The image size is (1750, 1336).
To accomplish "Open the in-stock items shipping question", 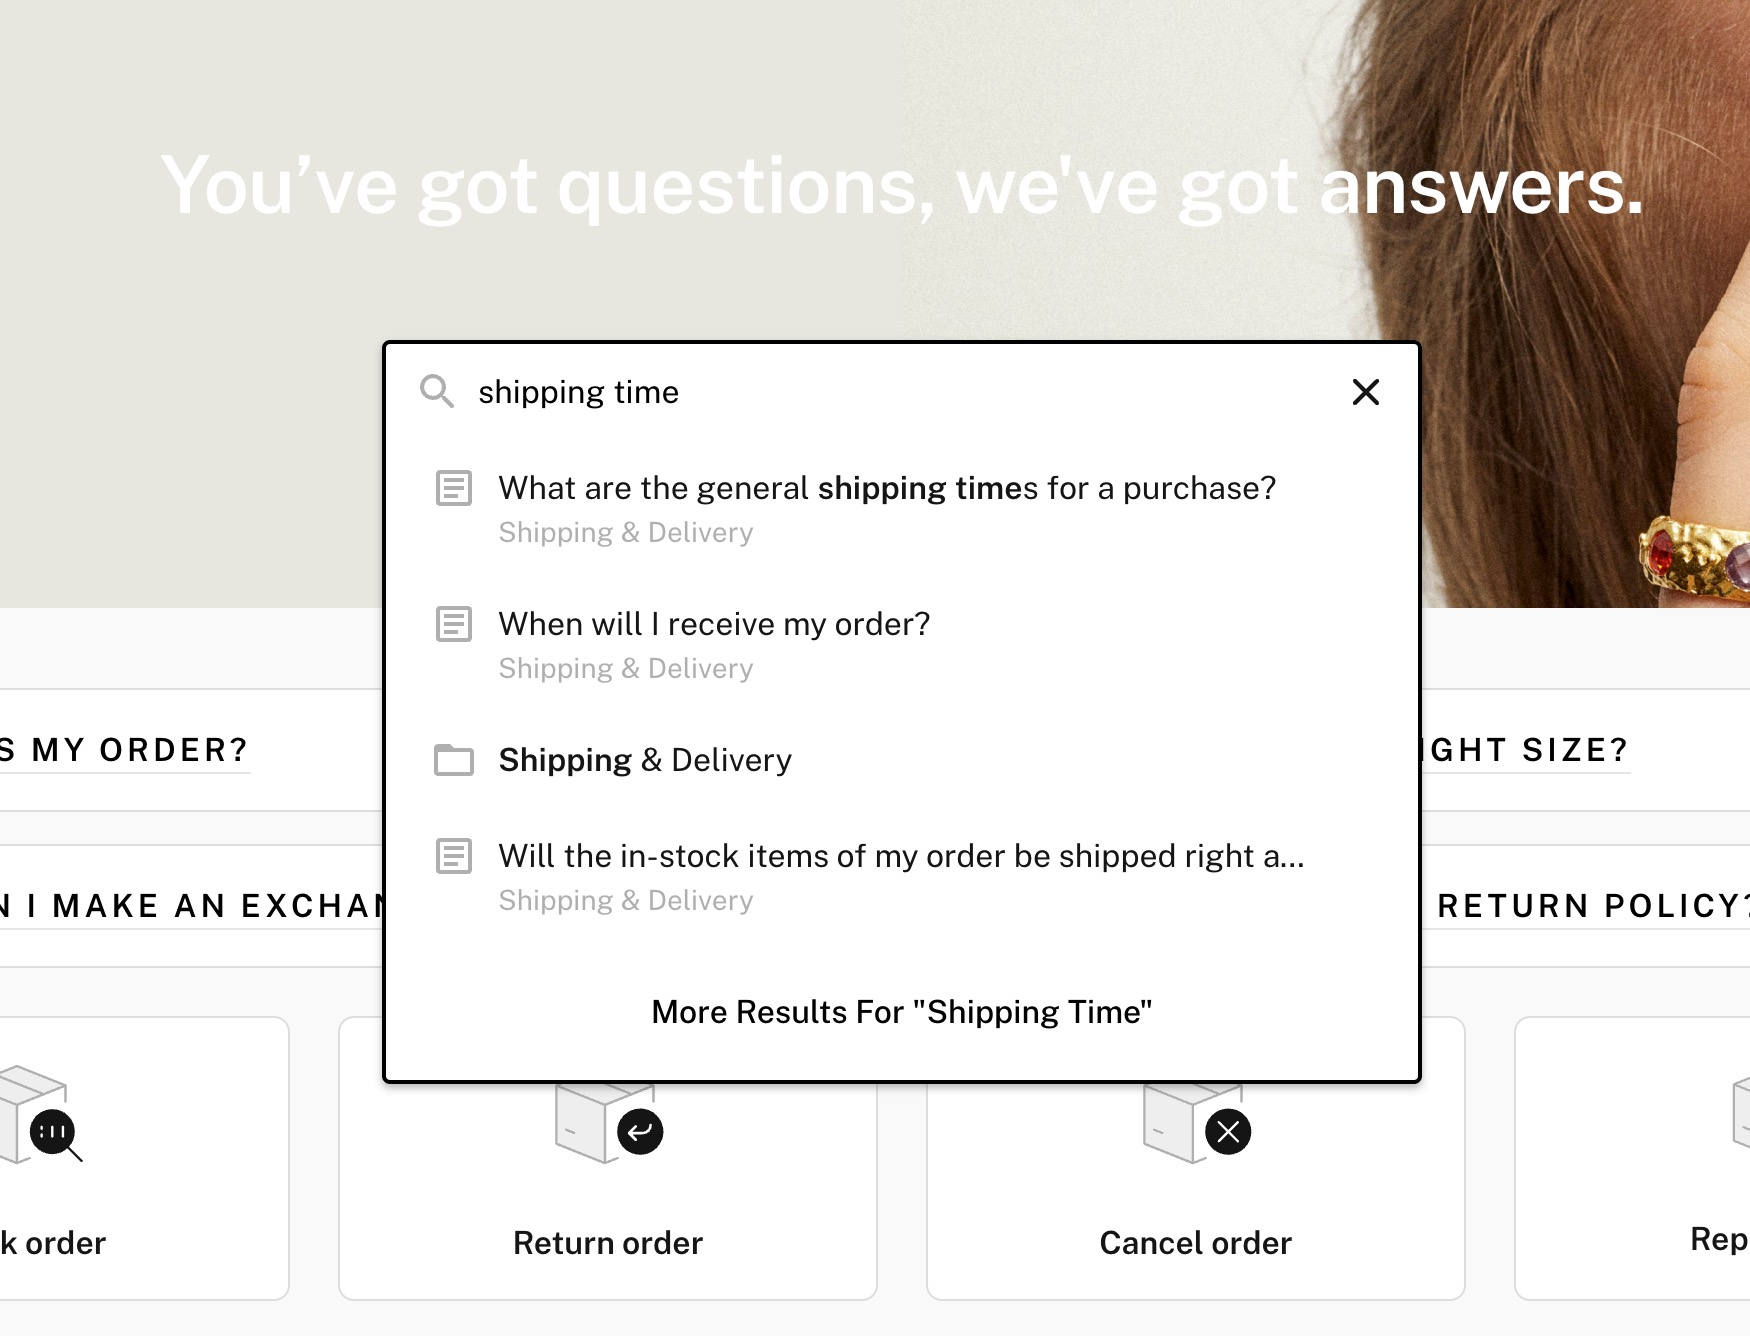I will pyautogui.click(x=901, y=856).
